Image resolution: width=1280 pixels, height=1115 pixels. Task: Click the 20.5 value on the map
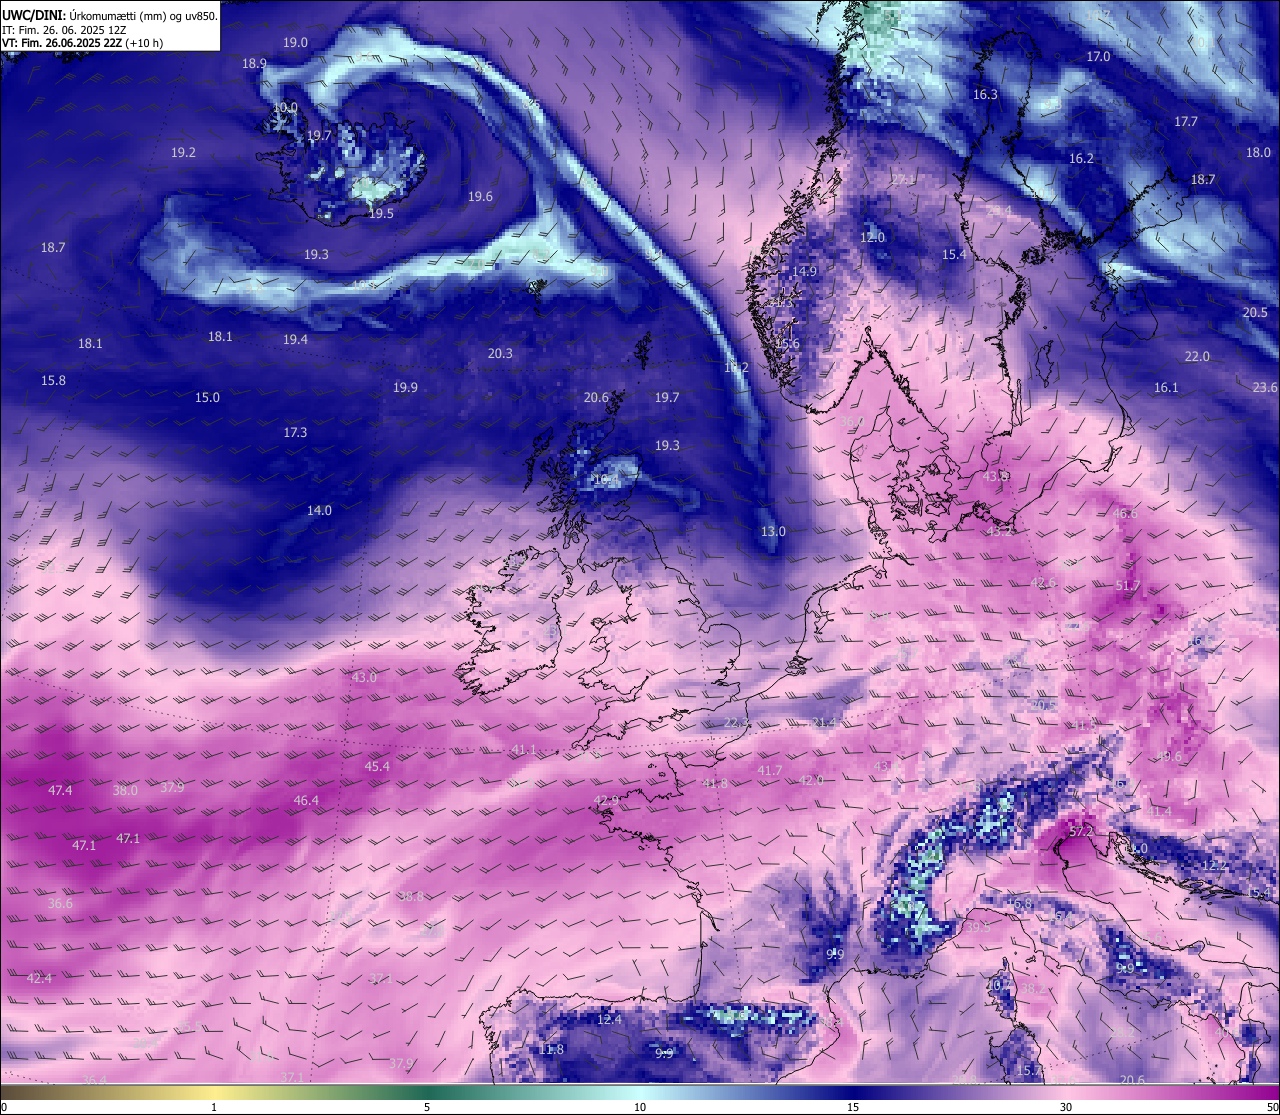point(1254,312)
